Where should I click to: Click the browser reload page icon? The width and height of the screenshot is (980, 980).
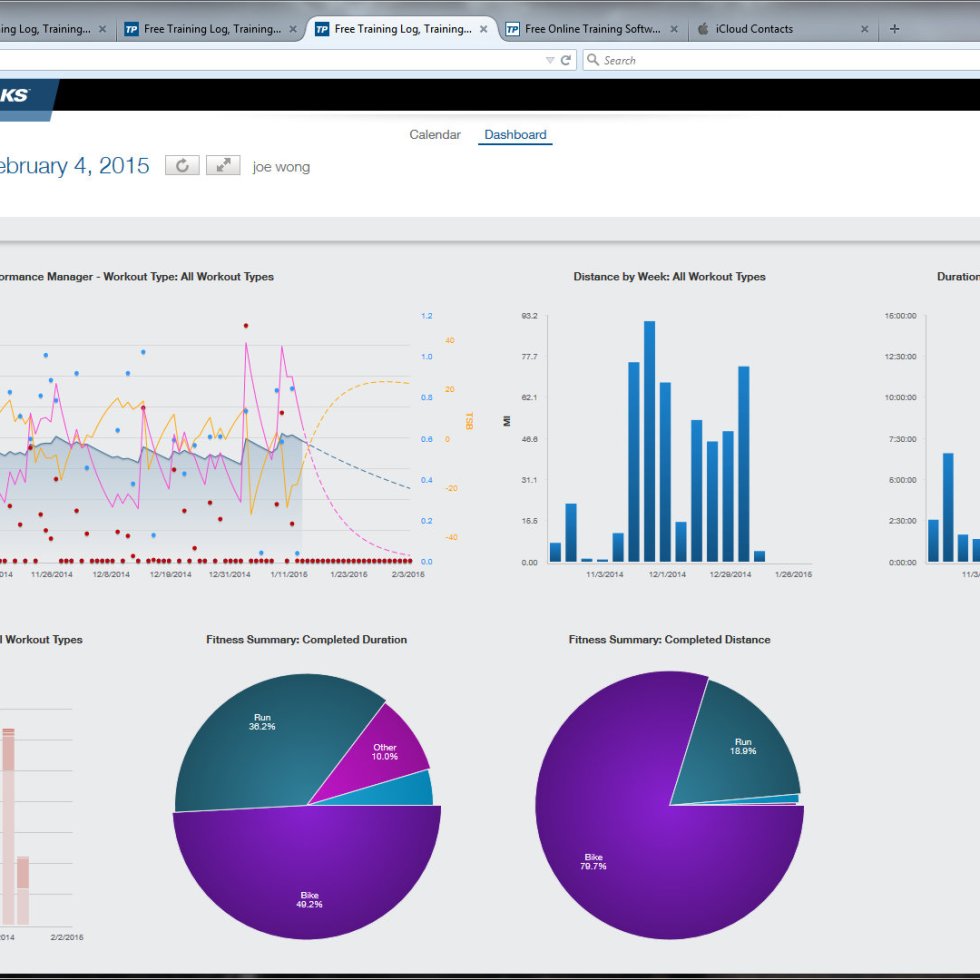566,60
